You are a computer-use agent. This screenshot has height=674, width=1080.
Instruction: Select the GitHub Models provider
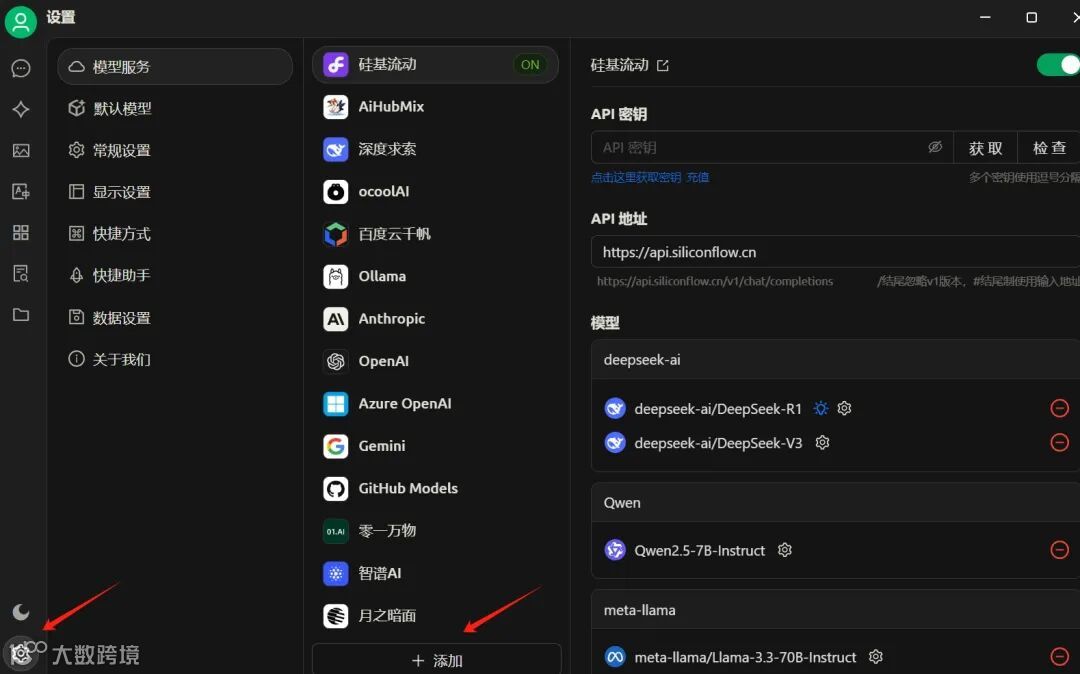pos(435,488)
